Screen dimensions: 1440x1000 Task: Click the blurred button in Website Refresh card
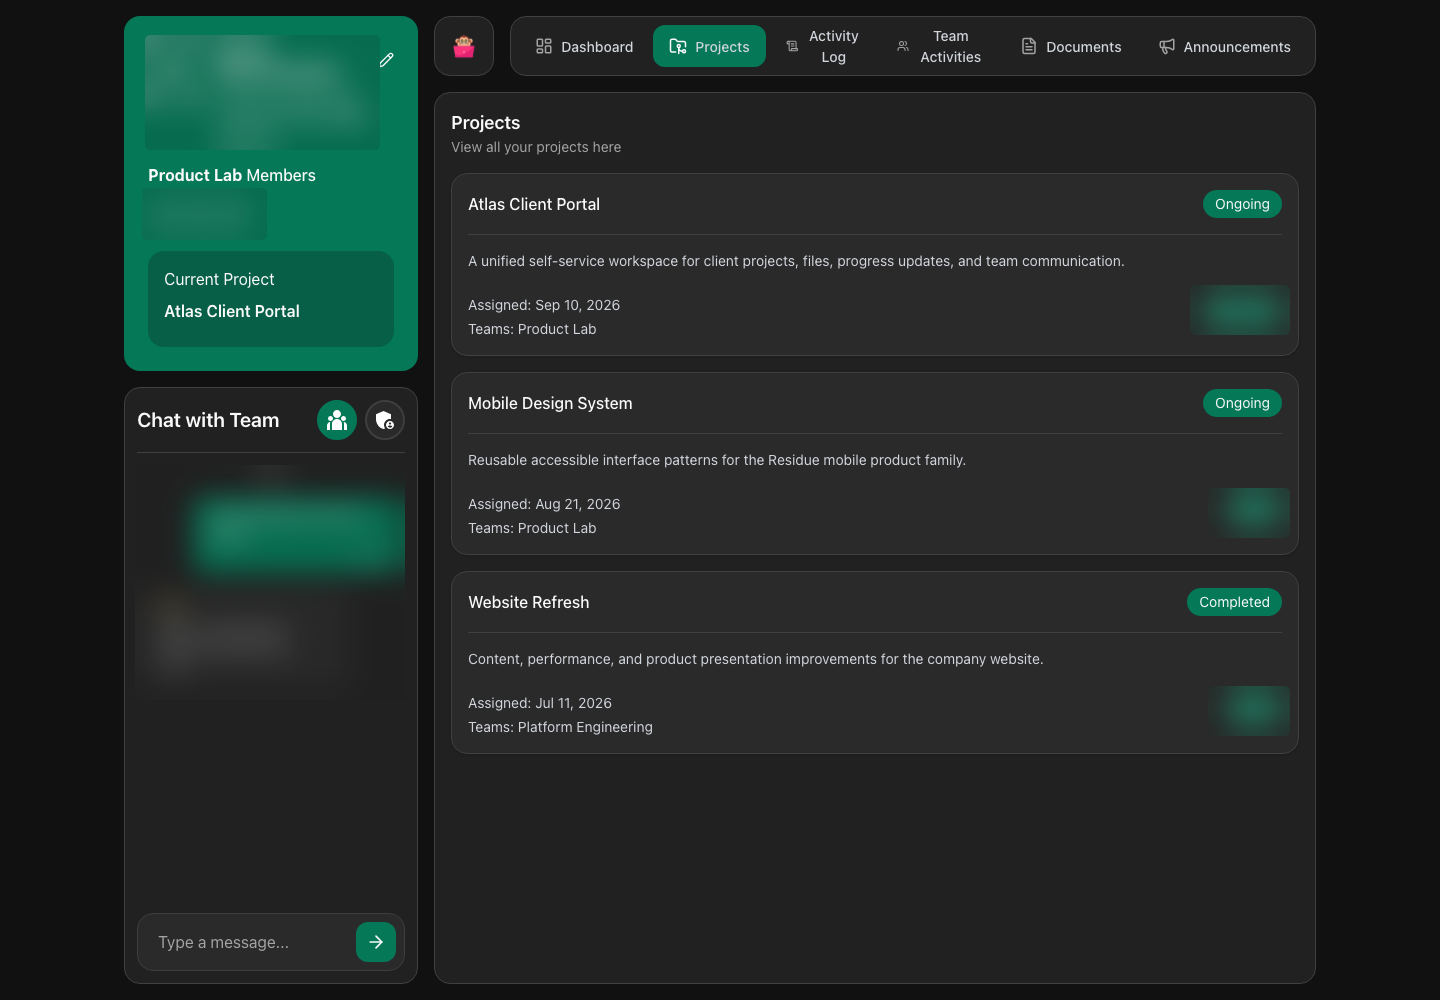[1250, 711]
